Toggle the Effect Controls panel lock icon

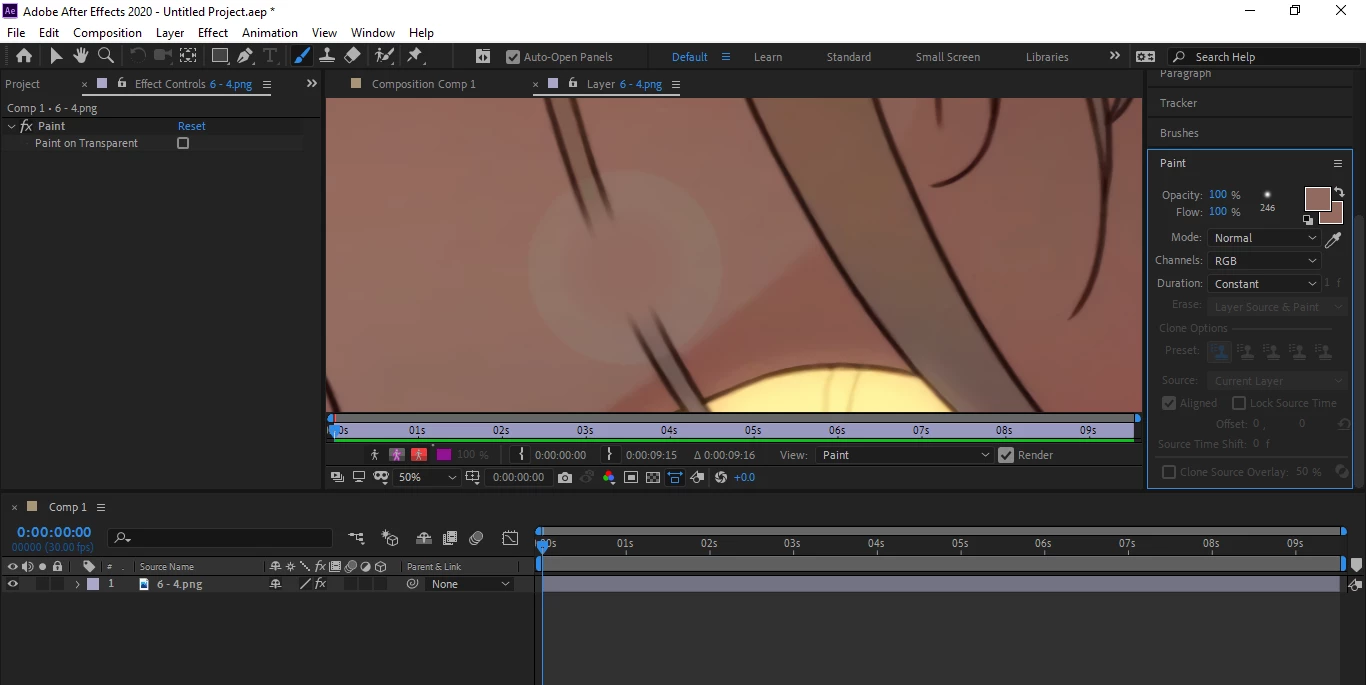(x=122, y=84)
